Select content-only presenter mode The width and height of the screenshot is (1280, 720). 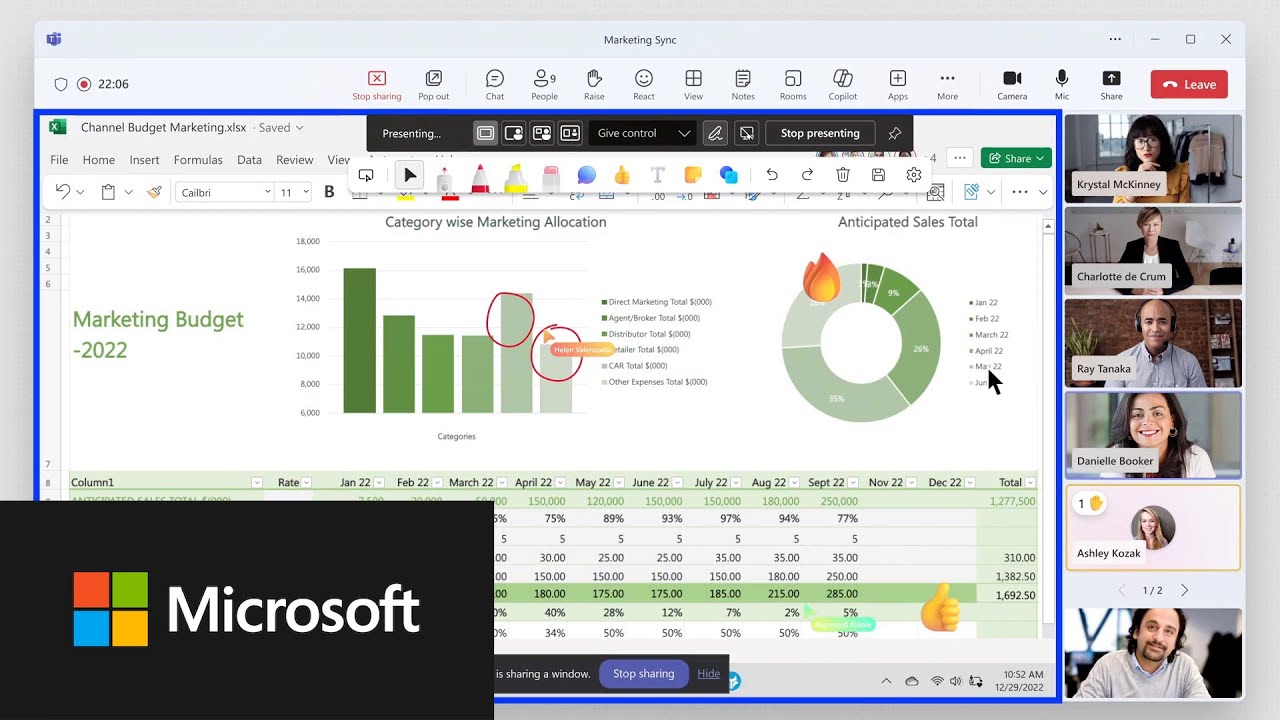point(486,133)
